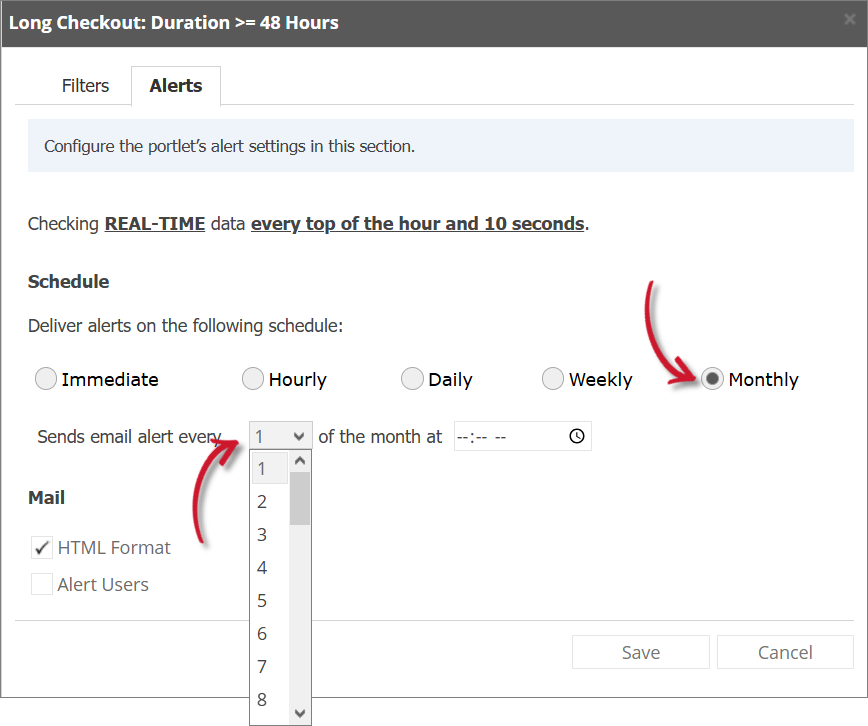Click the list scrollbar up arrow
The height and width of the screenshot is (726, 868).
point(300,461)
